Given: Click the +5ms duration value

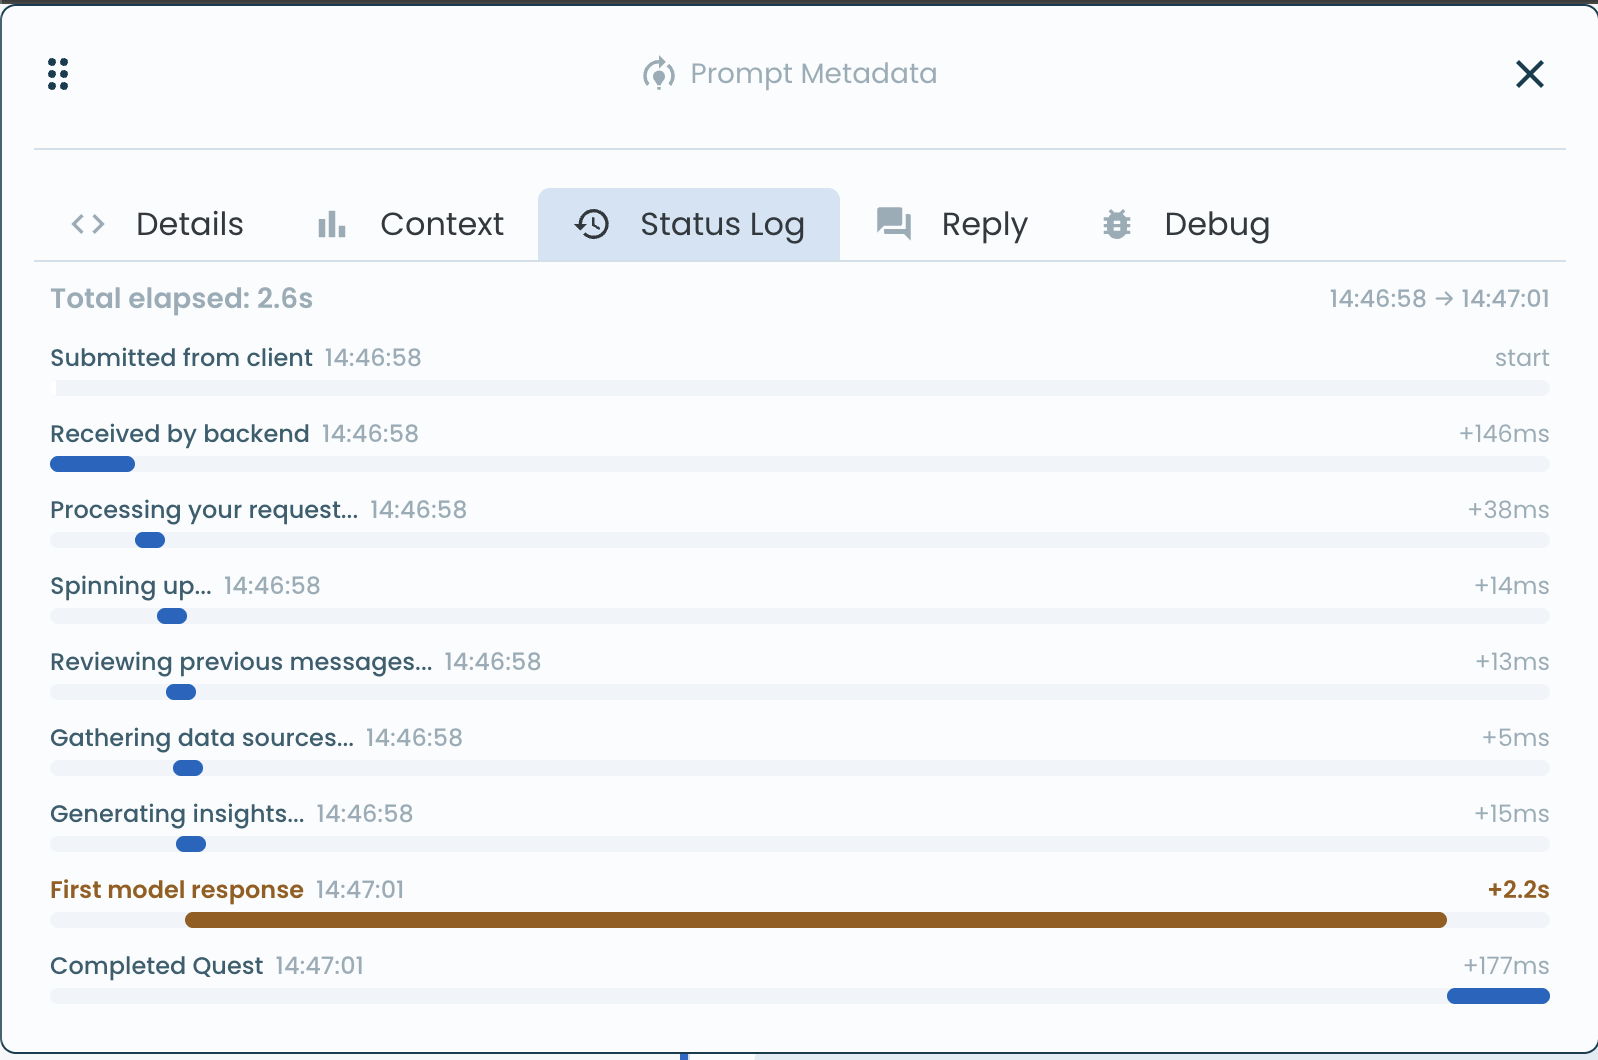Looking at the screenshot, I should click(1515, 738).
